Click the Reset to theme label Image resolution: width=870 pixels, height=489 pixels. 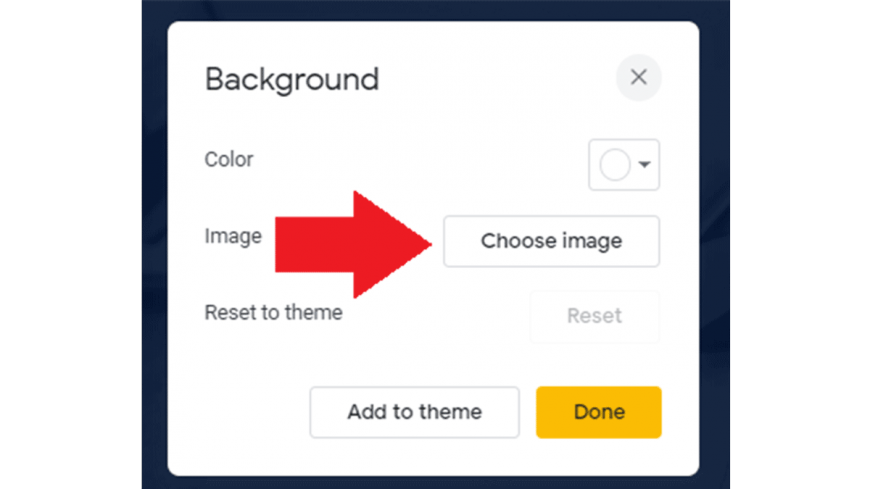(274, 312)
